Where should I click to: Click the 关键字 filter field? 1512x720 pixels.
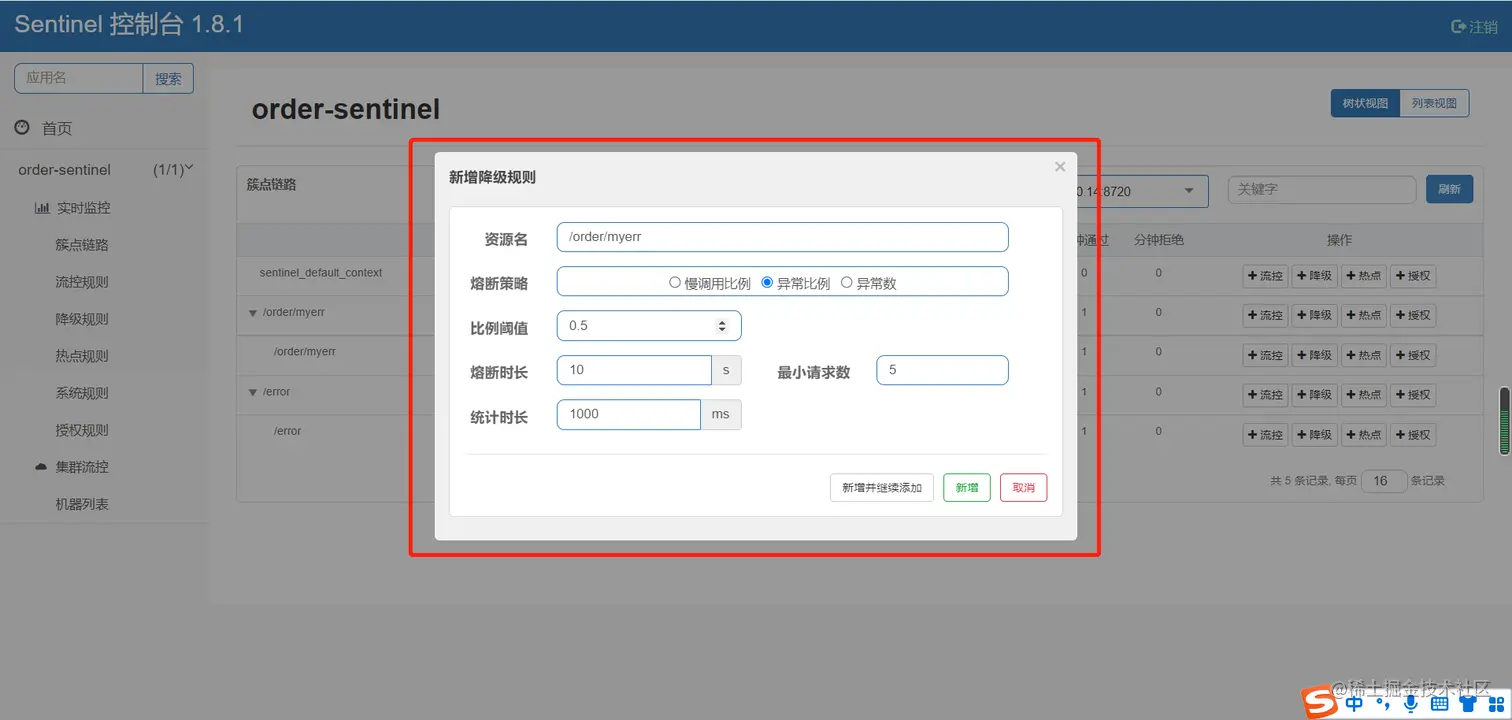pyautogui.click(x=1322, y=189)
